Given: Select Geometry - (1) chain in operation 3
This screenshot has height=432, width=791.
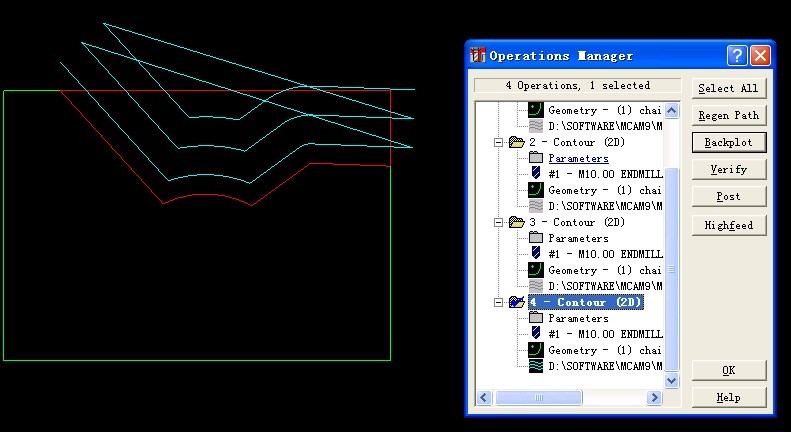Looking at the screenshot, I should [x=604, y=270].
